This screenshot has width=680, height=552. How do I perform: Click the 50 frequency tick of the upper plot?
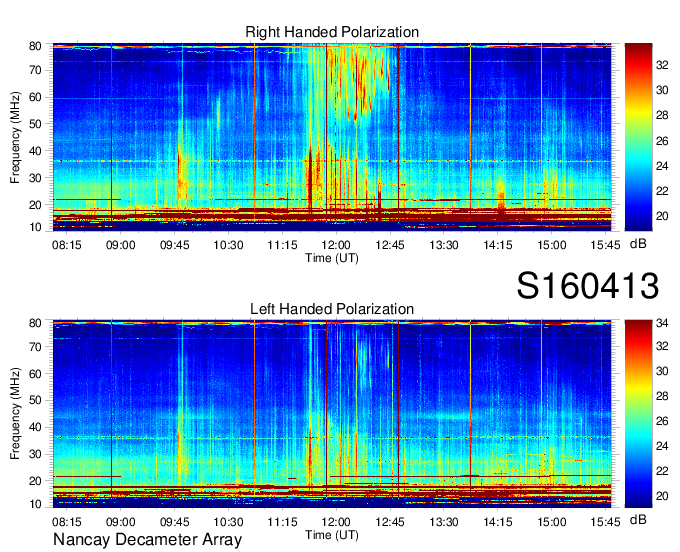tap(35, 124)
